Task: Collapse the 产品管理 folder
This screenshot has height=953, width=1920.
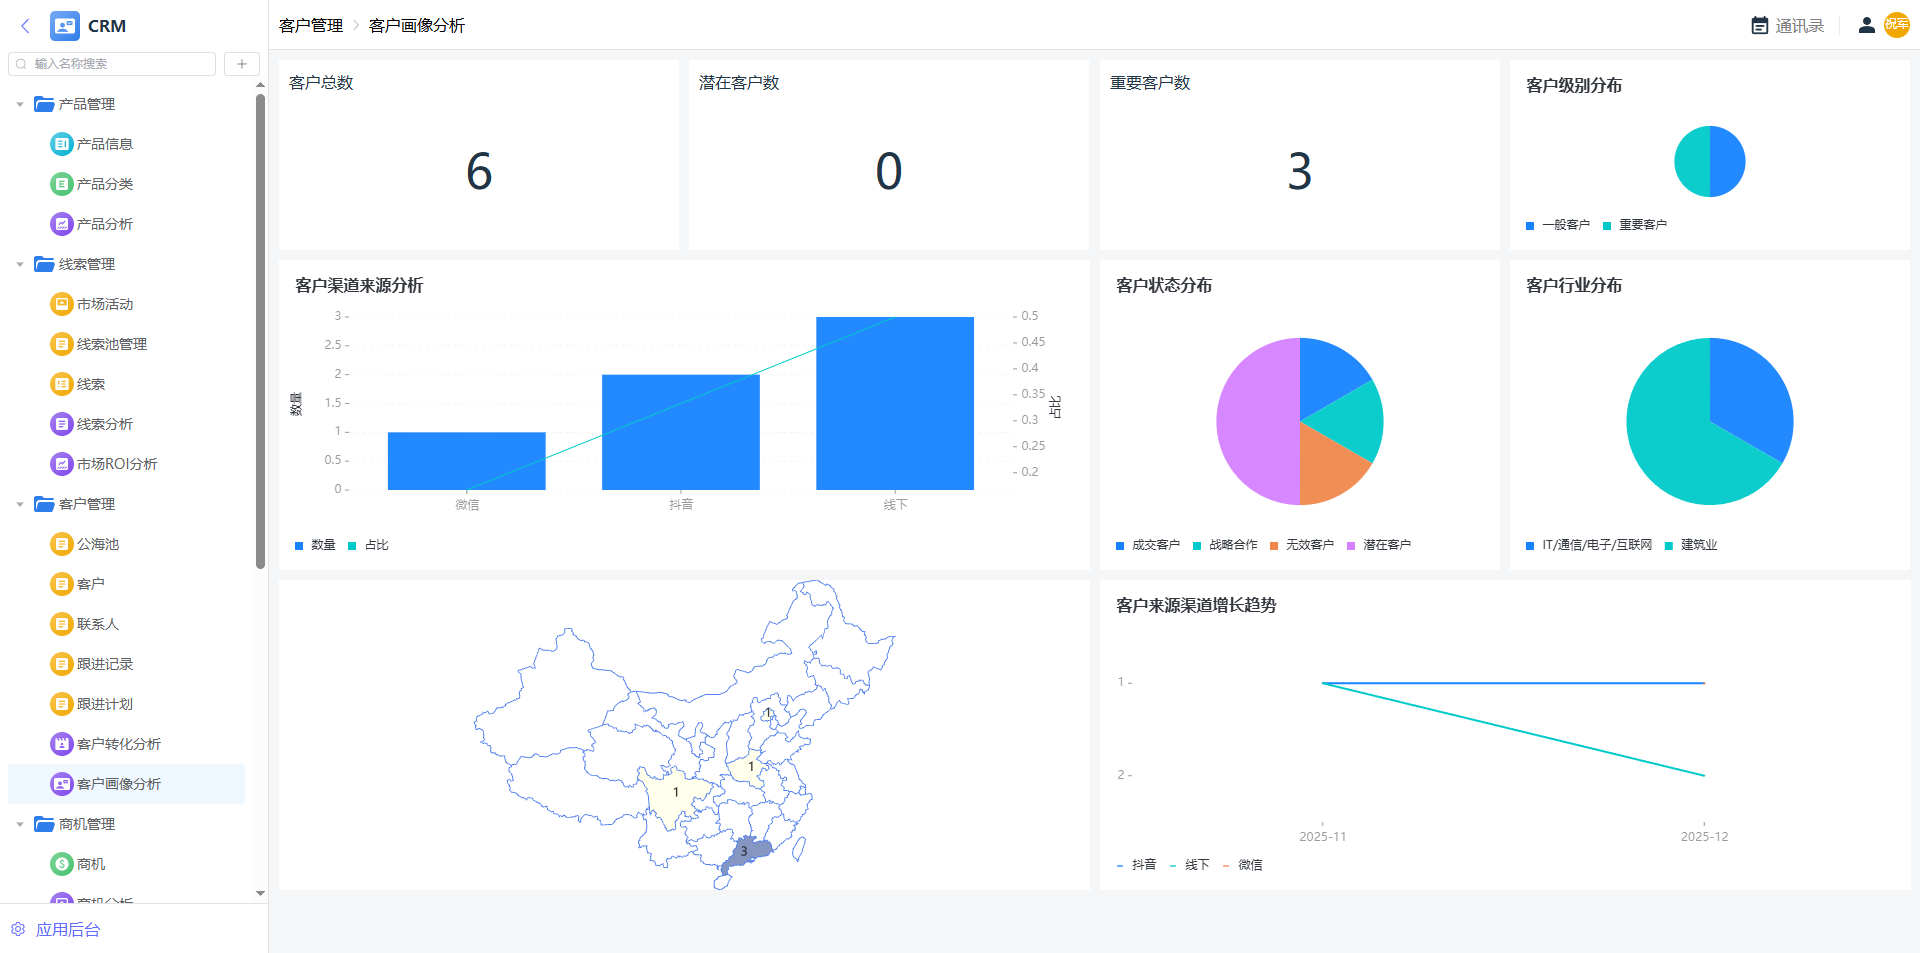Action: click(20, 104)
